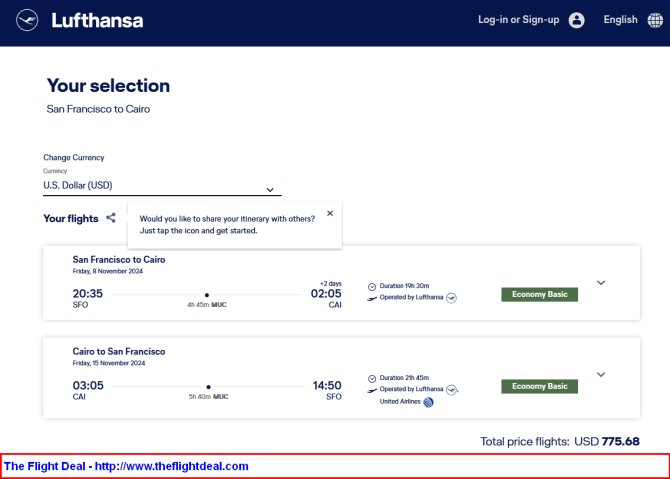Viewport: 670px width, 479px height.
Task: Click the 'United Airlines' operator text
Action: 400,402
